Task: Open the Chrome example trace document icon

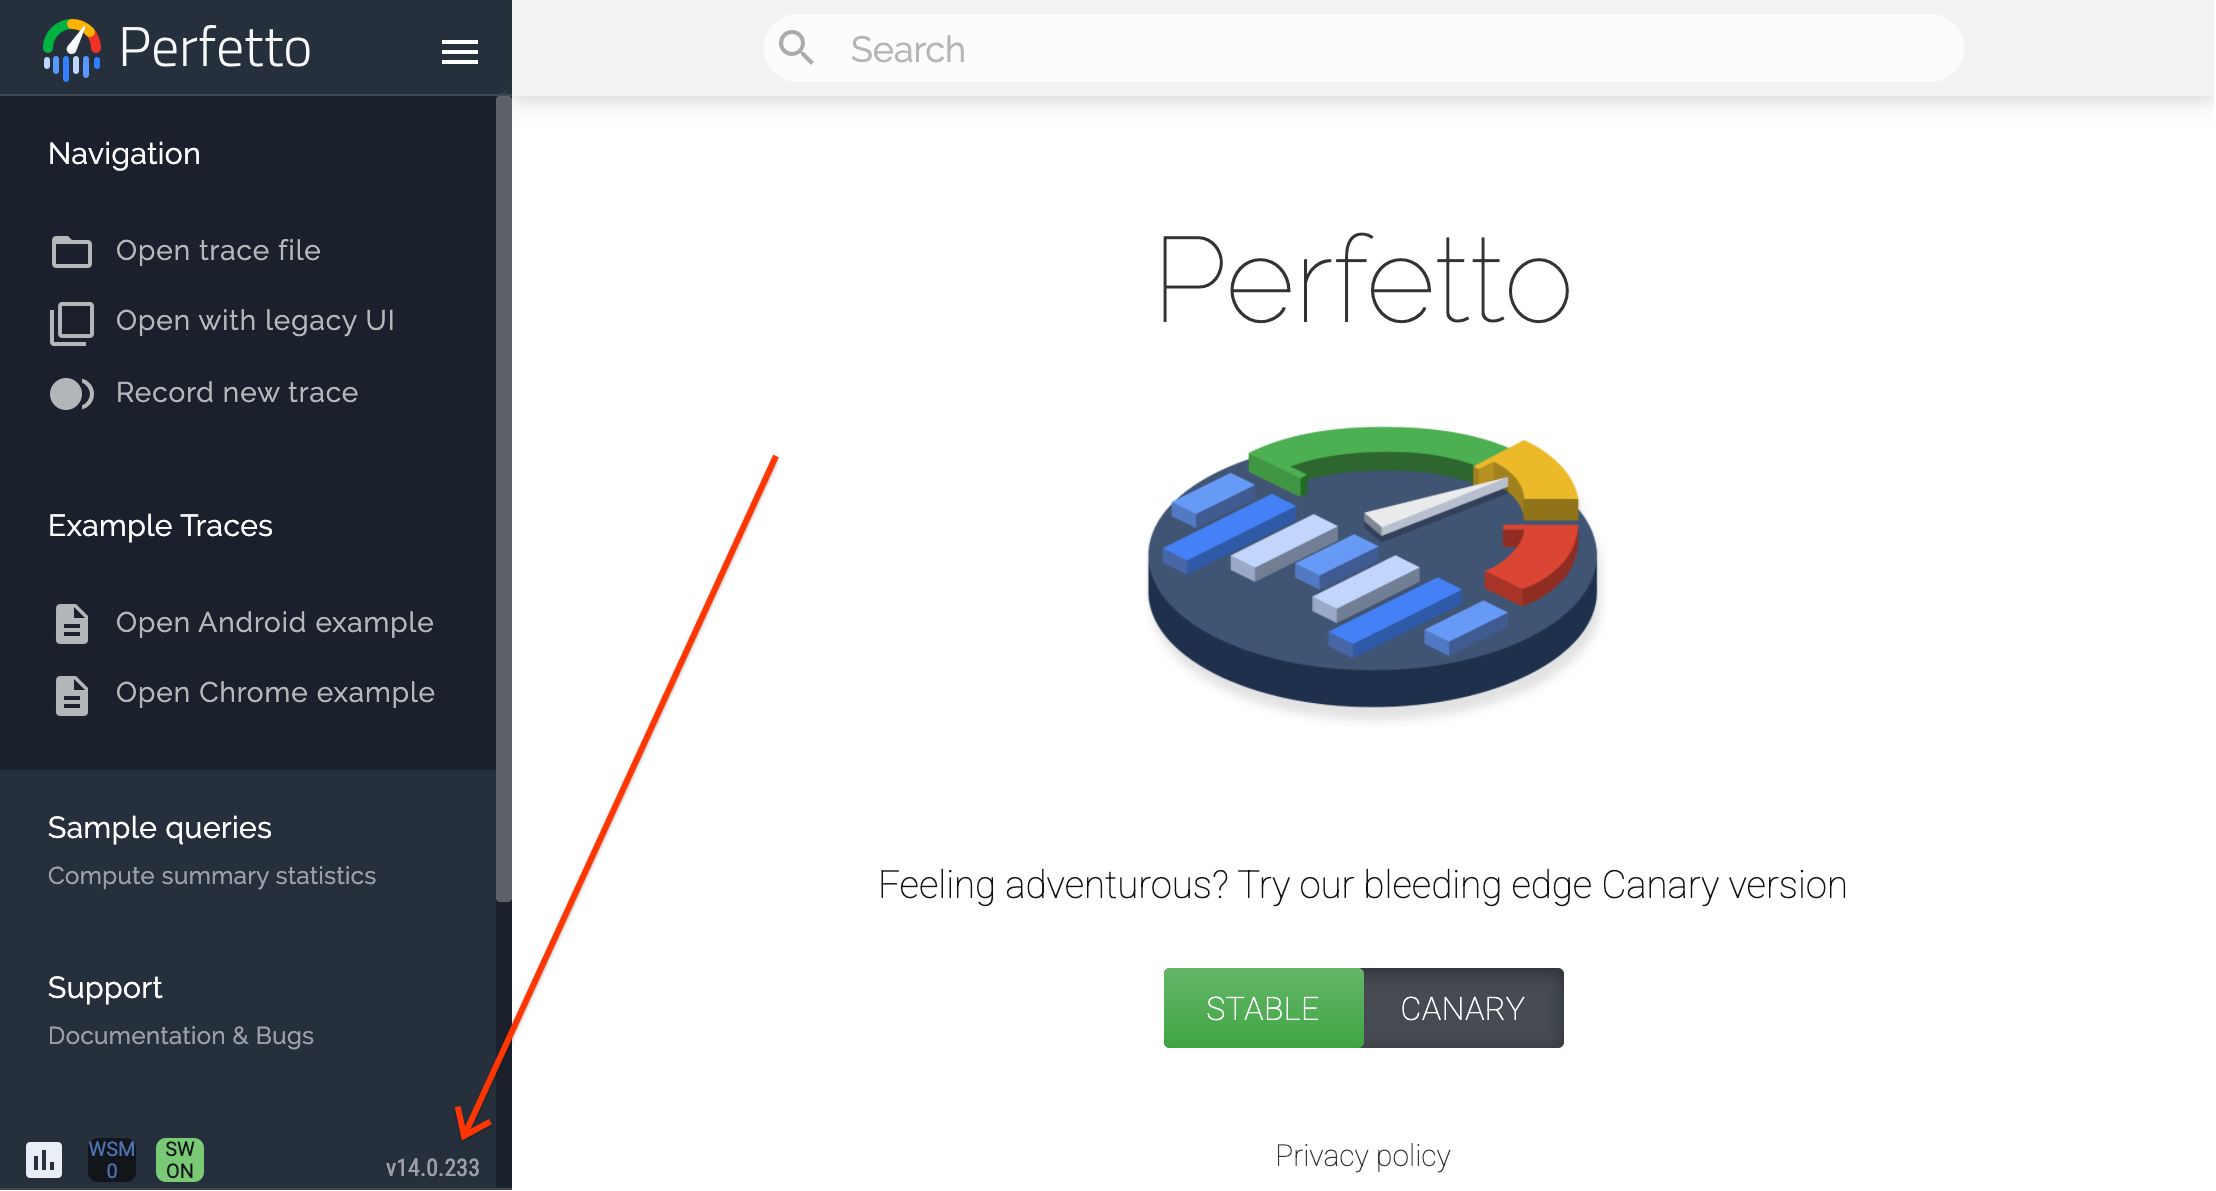Action: 70,692
